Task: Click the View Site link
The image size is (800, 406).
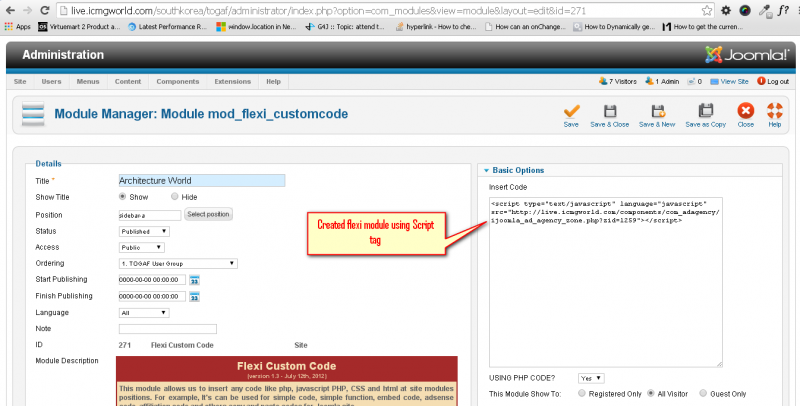Action: [730, 82]
